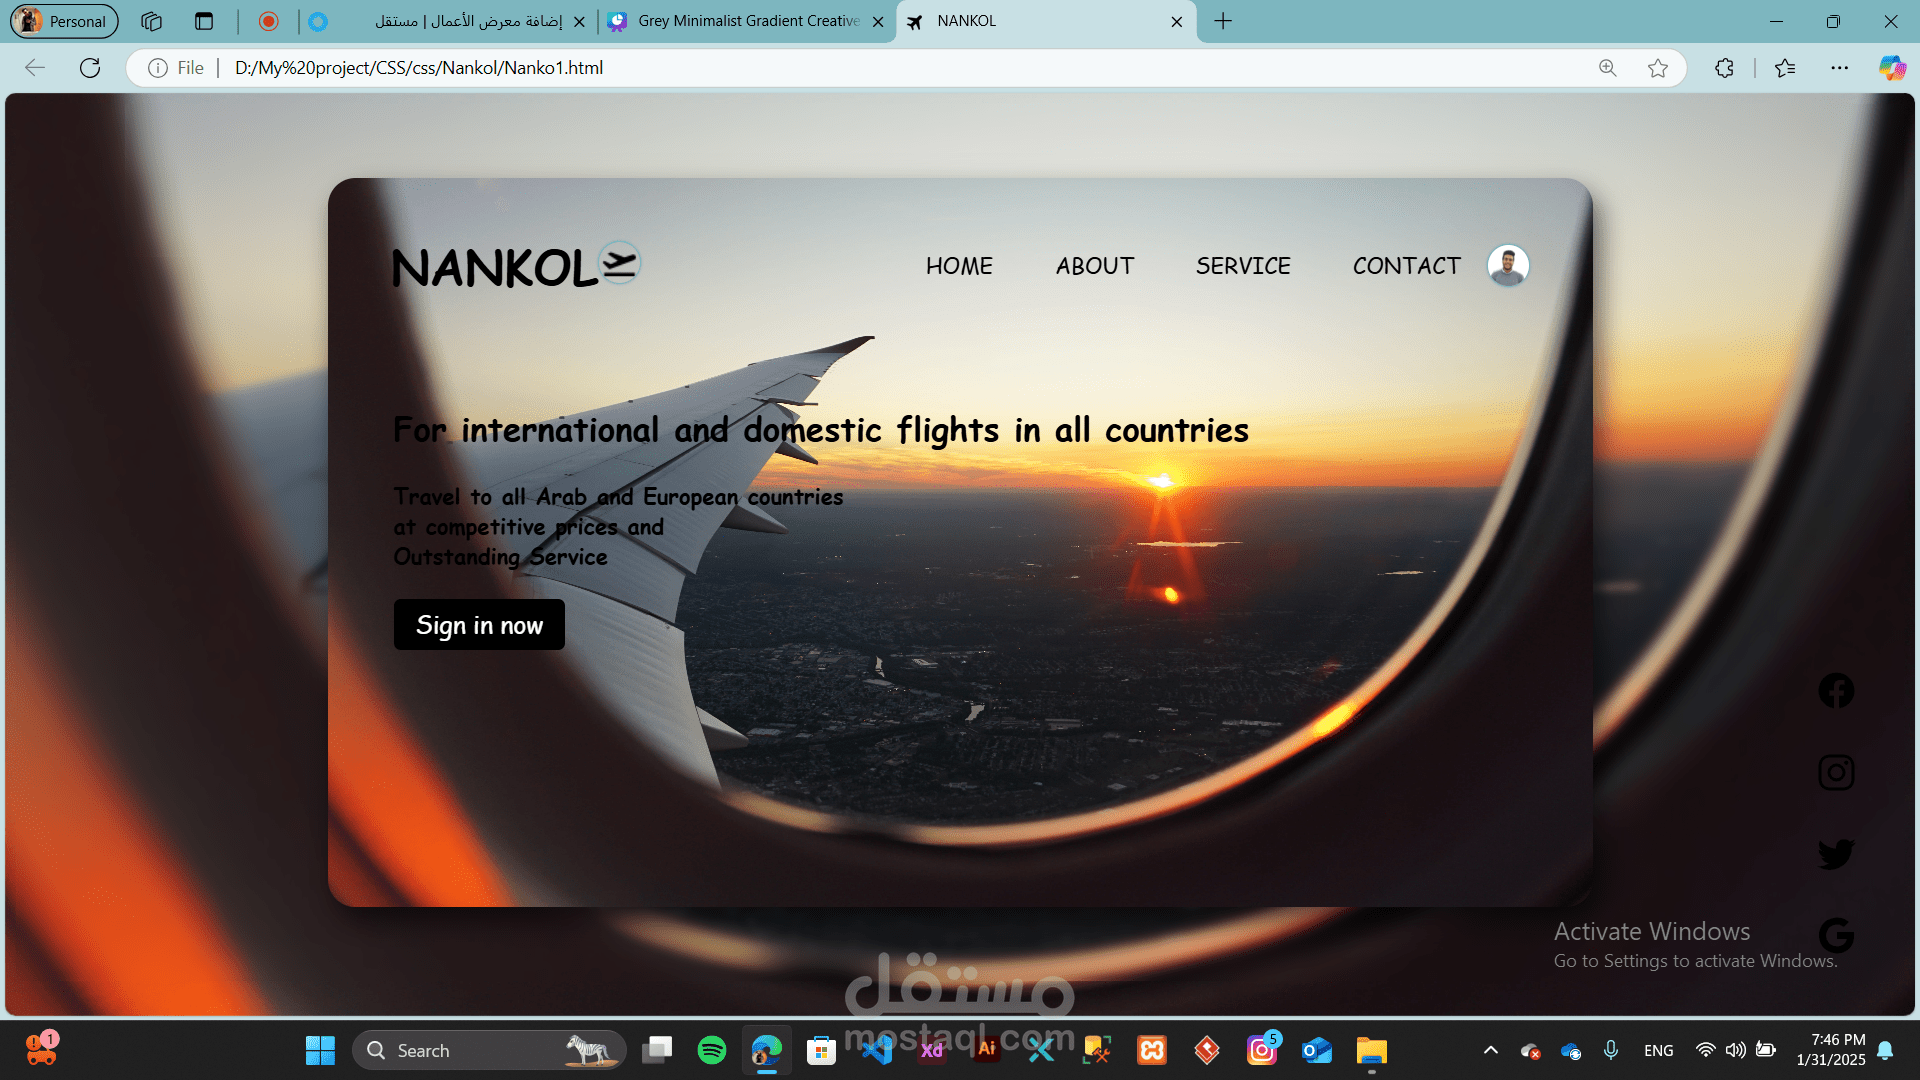1920x1080 pixels.
Task: Open the CONTACT nav link
Action: click(x=1406, y=266)
